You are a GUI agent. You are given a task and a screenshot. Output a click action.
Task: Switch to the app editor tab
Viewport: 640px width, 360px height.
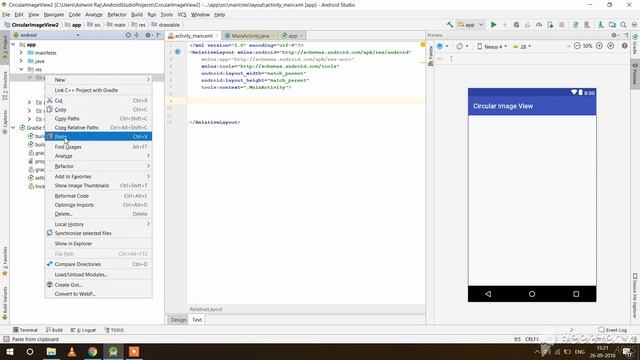click(292, 36)
